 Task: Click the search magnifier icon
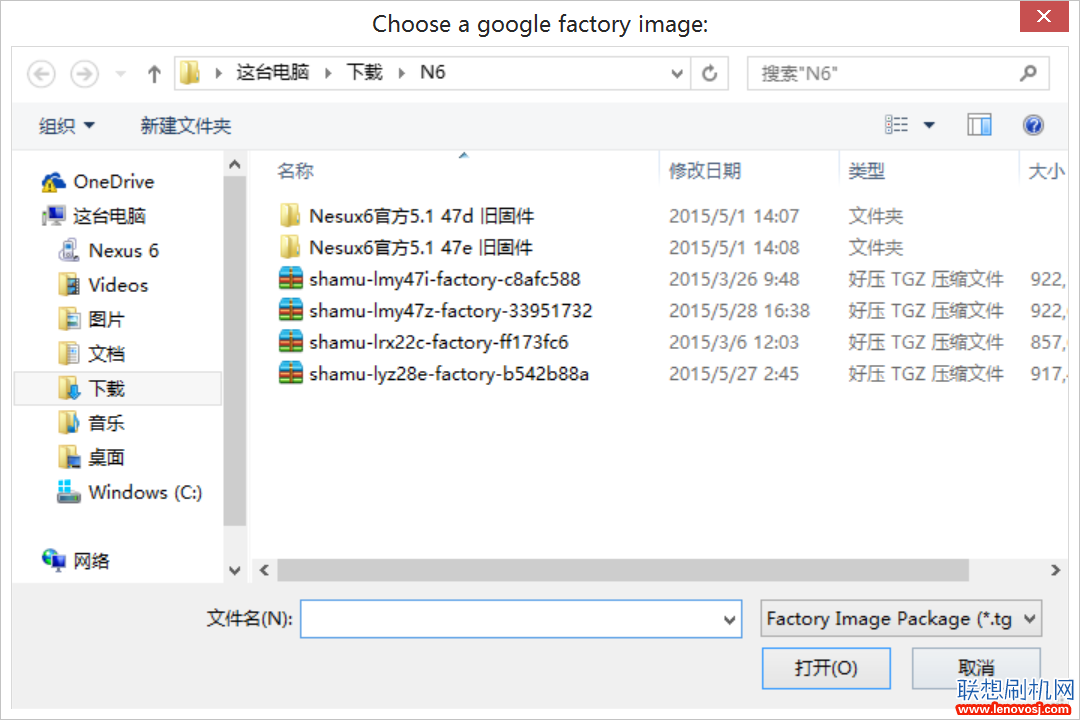(x=1028, y=73)
